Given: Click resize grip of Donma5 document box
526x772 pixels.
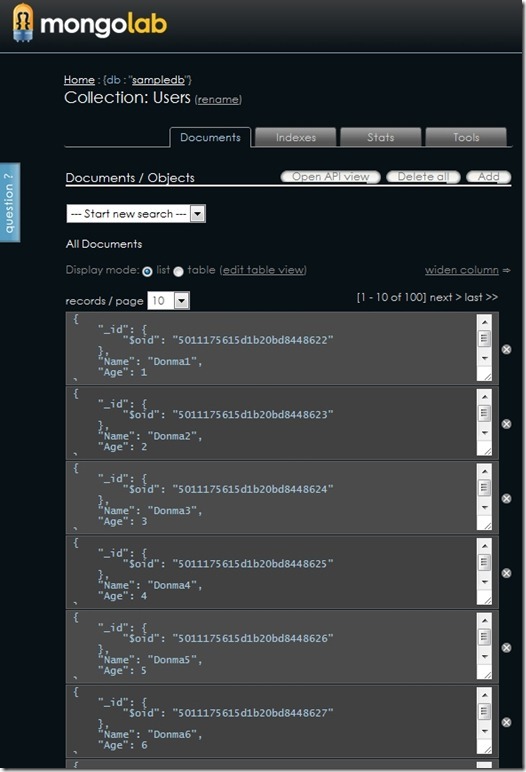Looking at the screenshot, I should click(x=487, y=675).
